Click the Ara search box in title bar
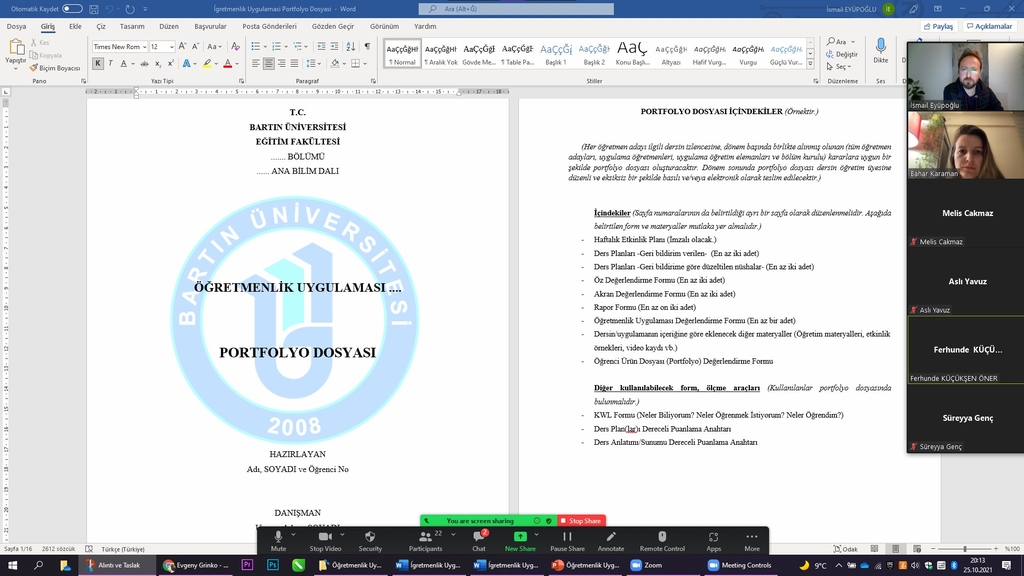 [x=516, y=8]
